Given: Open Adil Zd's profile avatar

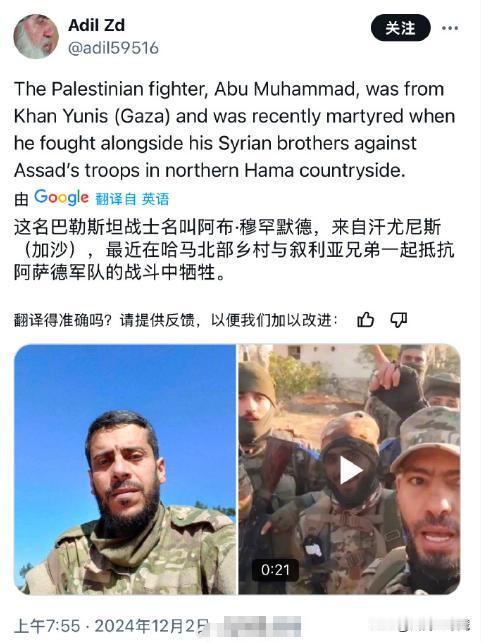Looking at the screenshot, I should [x=36, y=36].
